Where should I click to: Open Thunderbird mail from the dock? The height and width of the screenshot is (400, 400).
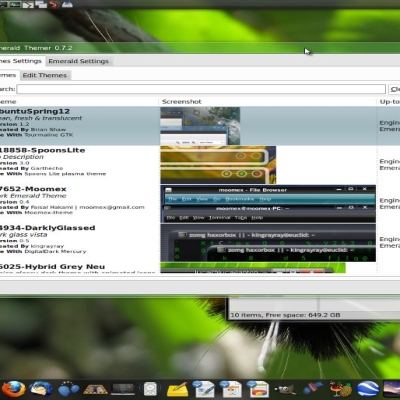pos(41,389)
